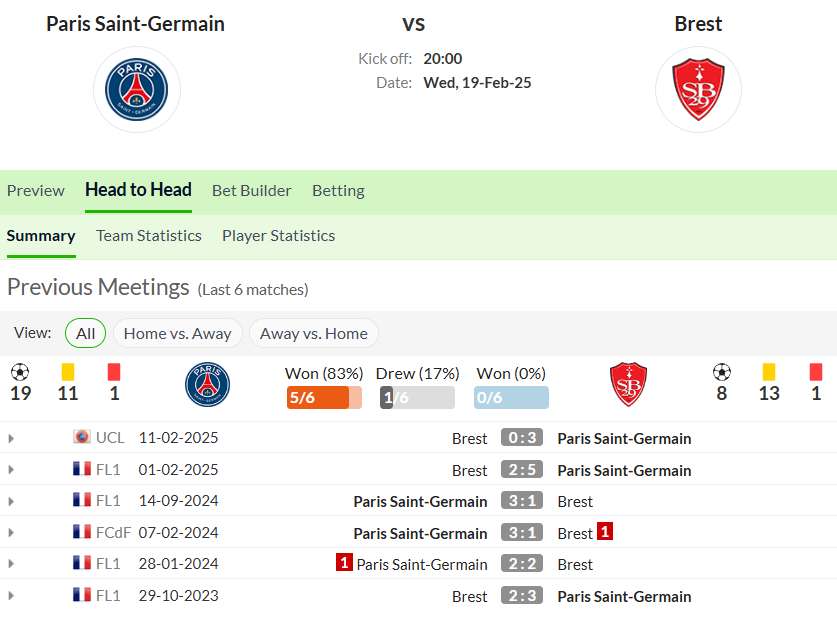837x627 pixels.
Task: Click red card badge beside Brest on 07-02-2024
Action: coord(605,531)
